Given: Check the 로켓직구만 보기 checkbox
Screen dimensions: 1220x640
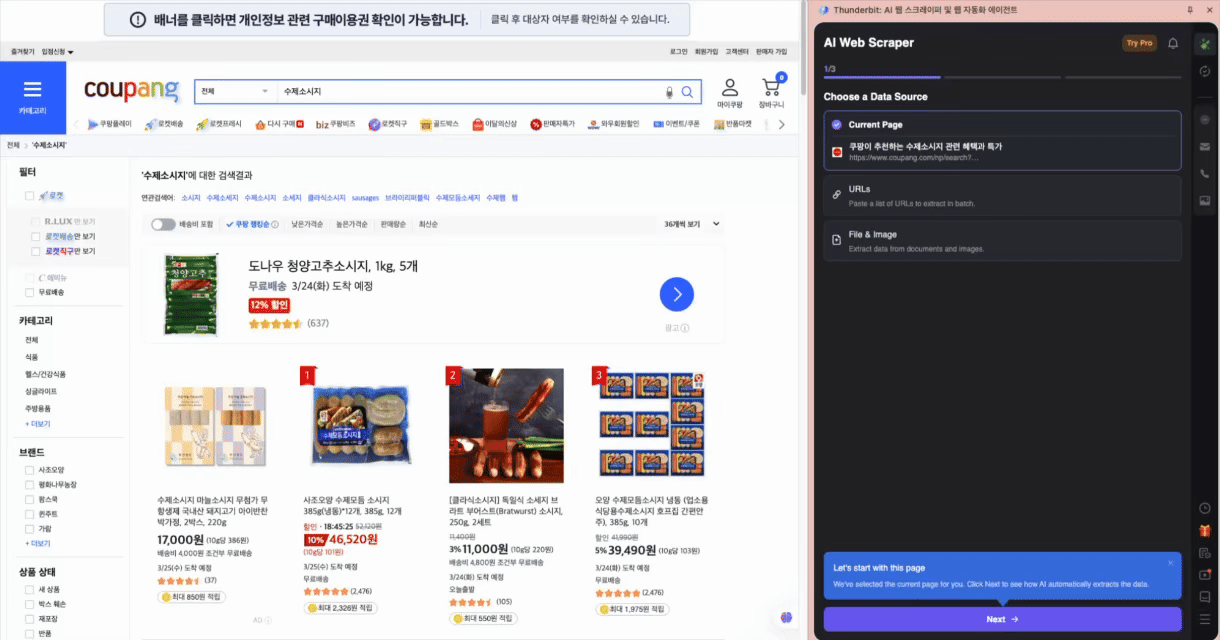Looking at the screenshot, I should (x=37, y=251).
